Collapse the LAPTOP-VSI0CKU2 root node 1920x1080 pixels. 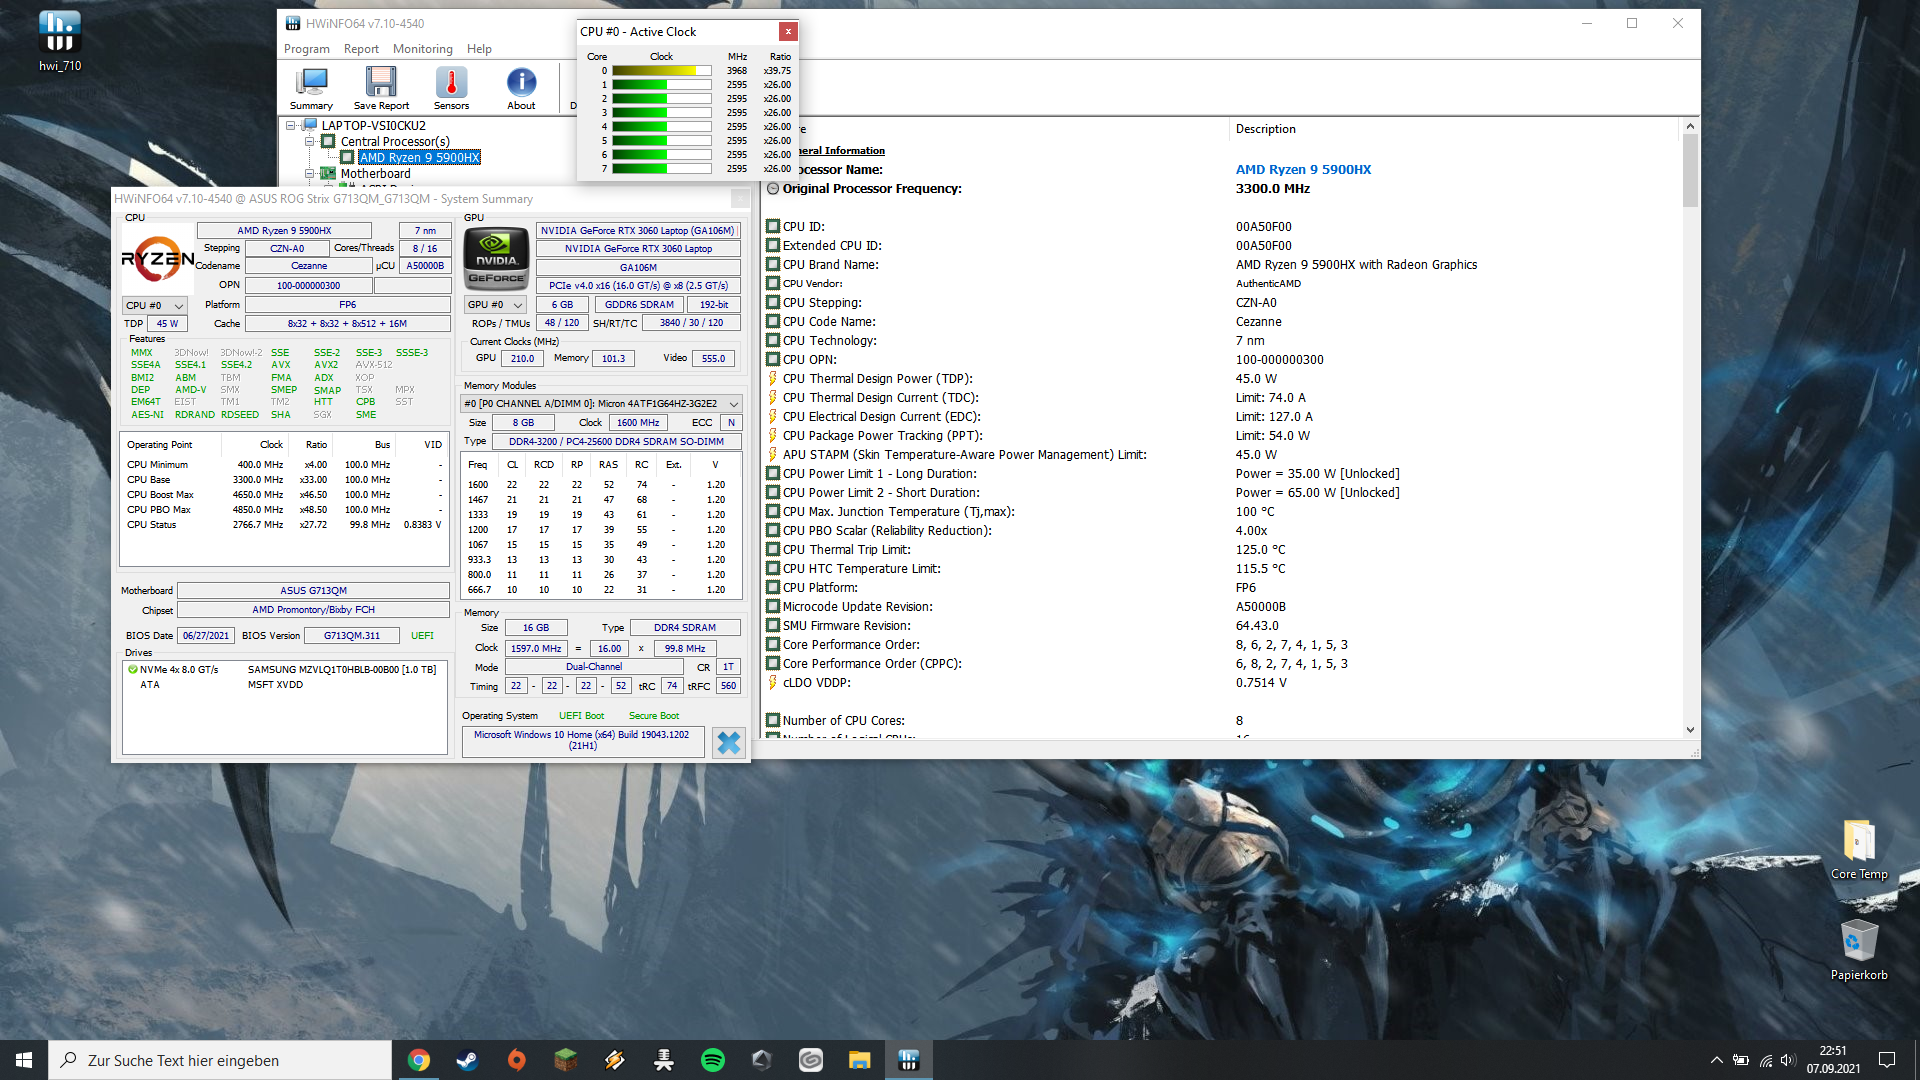[291, 126]
